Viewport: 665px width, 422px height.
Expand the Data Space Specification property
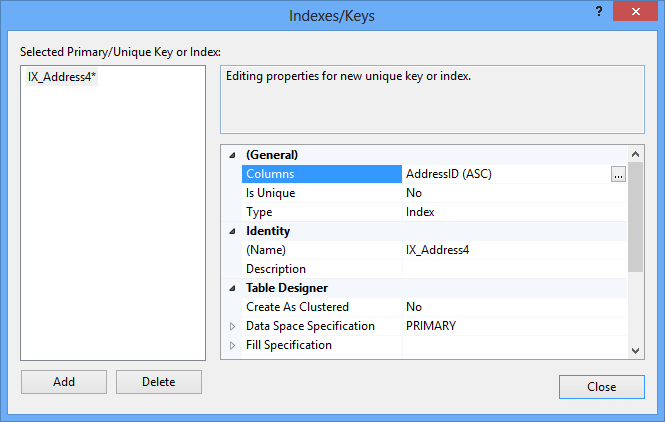coord(233,327)
